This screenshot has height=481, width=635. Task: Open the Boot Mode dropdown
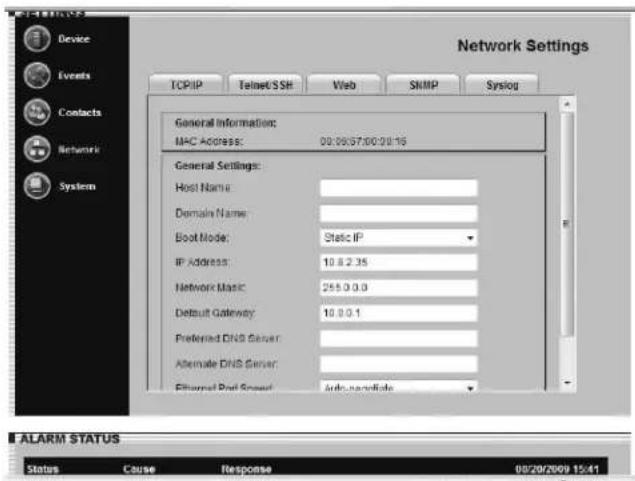tap(399, 238)
